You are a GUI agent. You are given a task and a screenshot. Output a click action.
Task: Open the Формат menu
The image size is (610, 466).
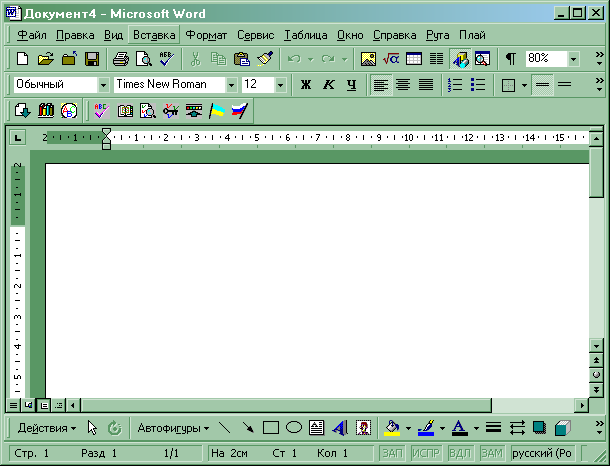coord(206,35)
